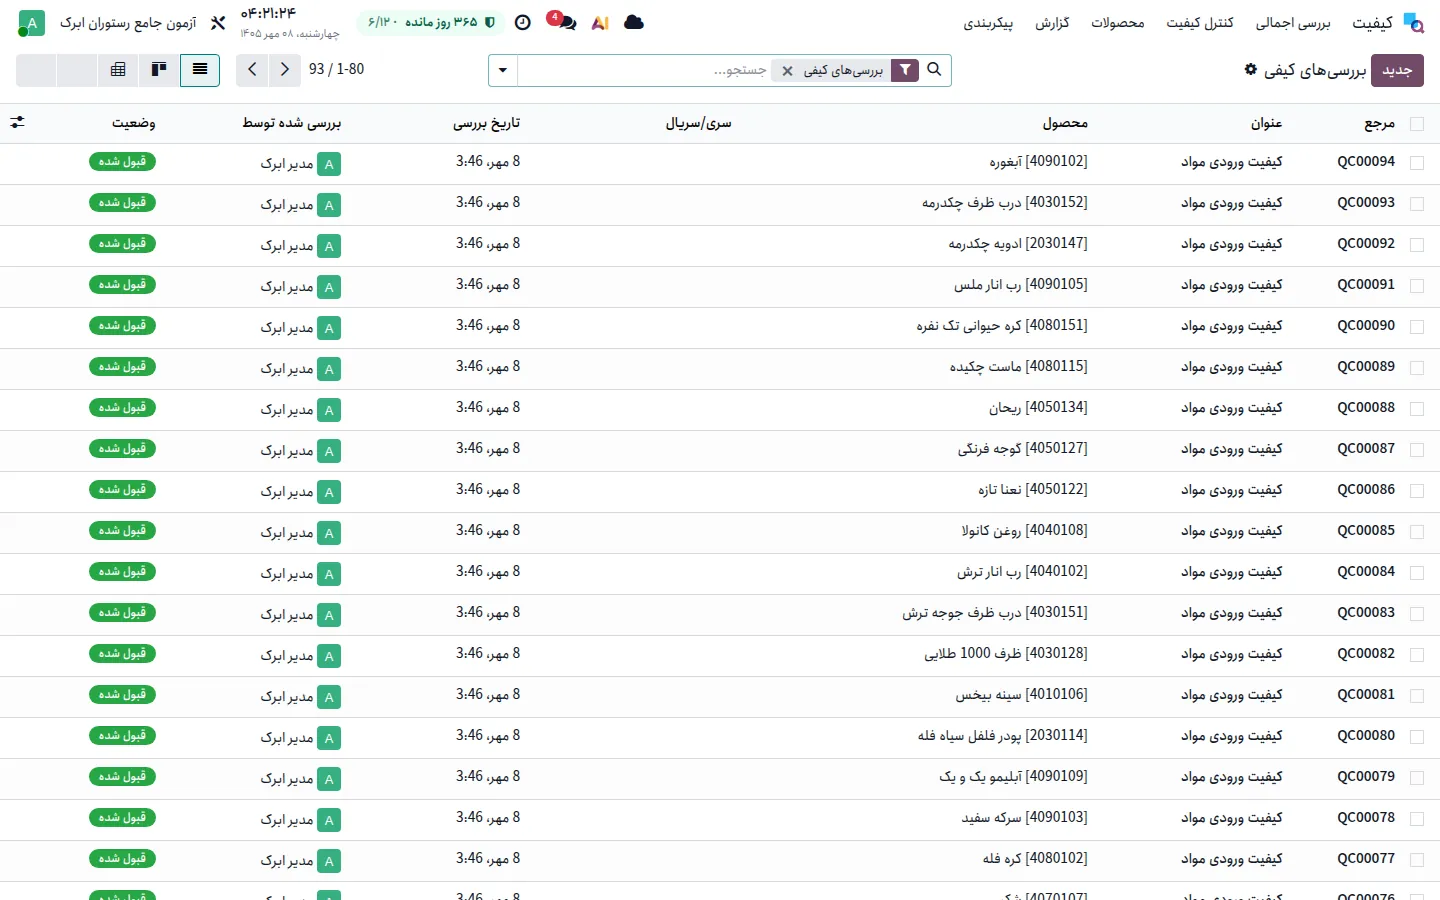Click the wrench debug tools icon

(218, 22)
